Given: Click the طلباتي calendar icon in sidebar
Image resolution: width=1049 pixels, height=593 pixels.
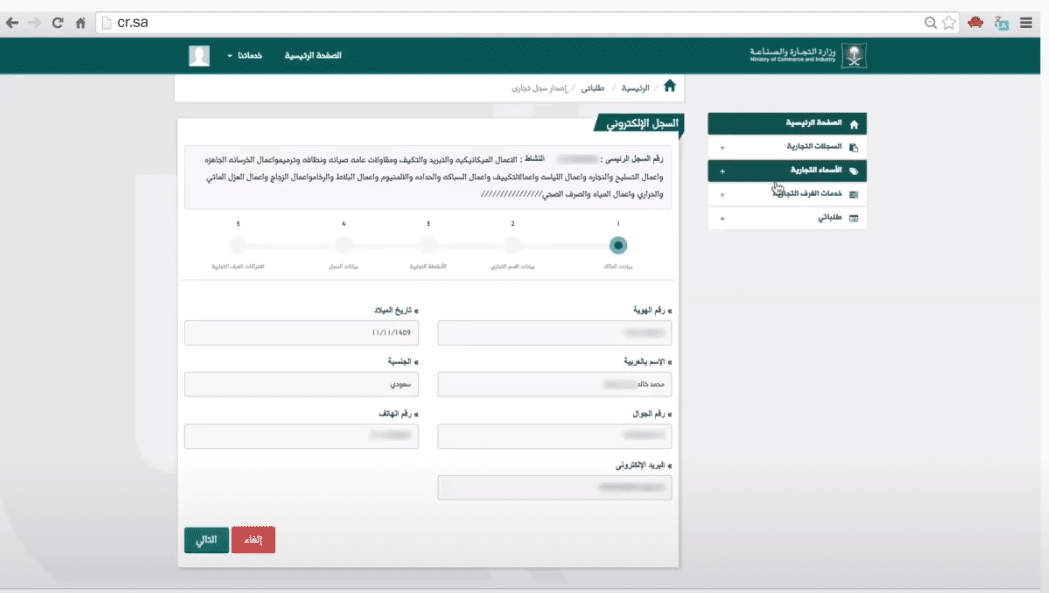Looking at the screenshot, I should click(x=854, y=218).
